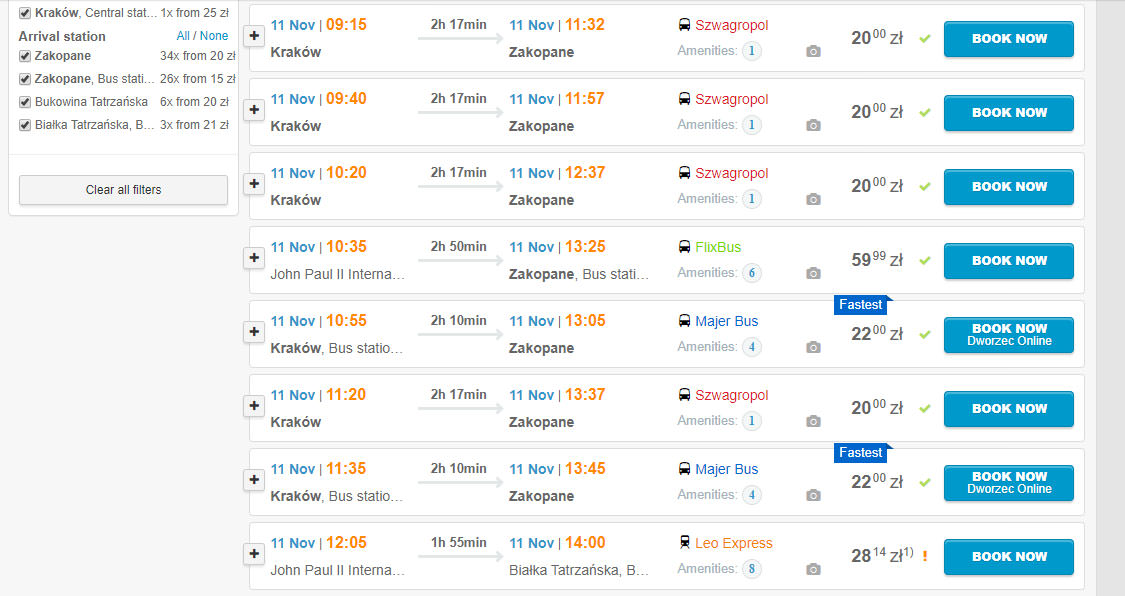The width and height of the screenshot is (1125, 596).
Task: Expand the 09:15 Kraków trip details
Action: 254,36
